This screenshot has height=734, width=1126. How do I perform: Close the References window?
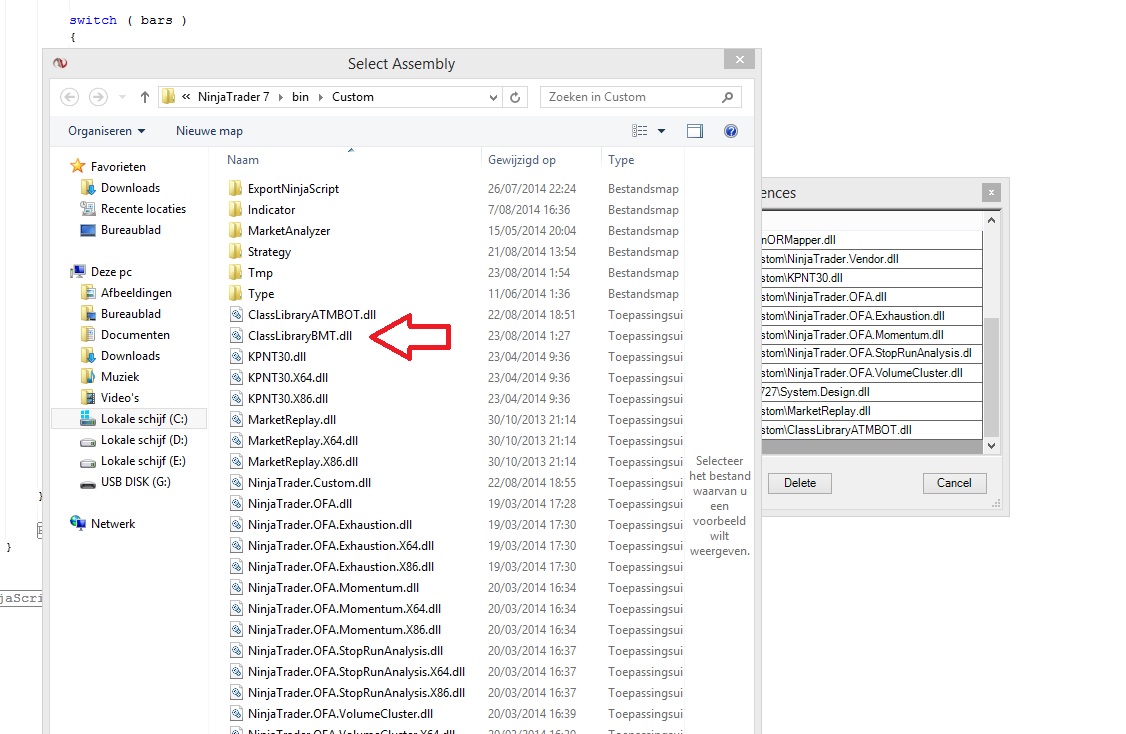[x=991, y=192]
